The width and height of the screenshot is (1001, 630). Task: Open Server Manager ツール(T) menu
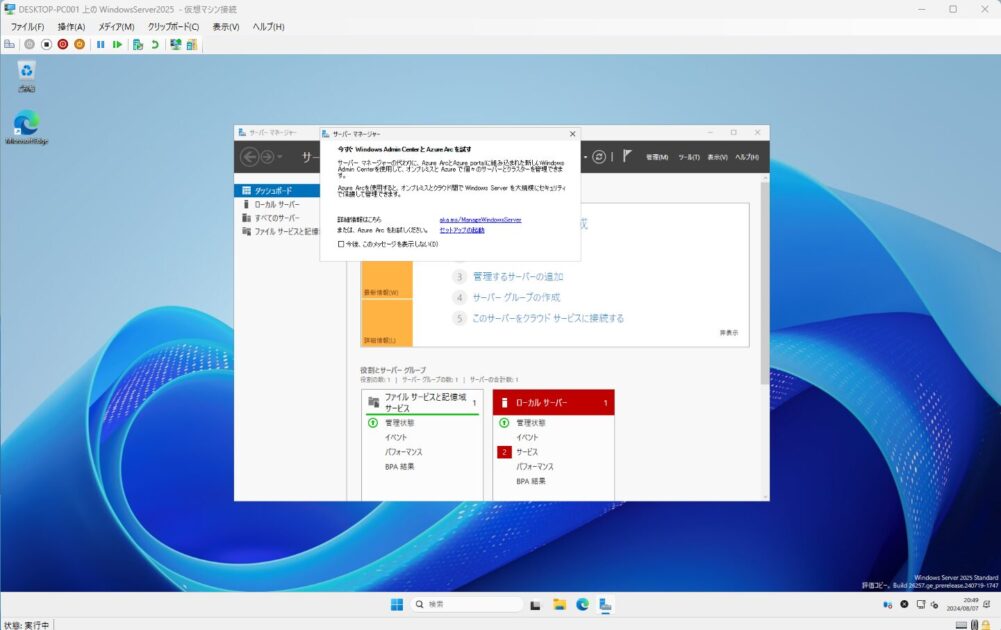(x=689, y=157)
